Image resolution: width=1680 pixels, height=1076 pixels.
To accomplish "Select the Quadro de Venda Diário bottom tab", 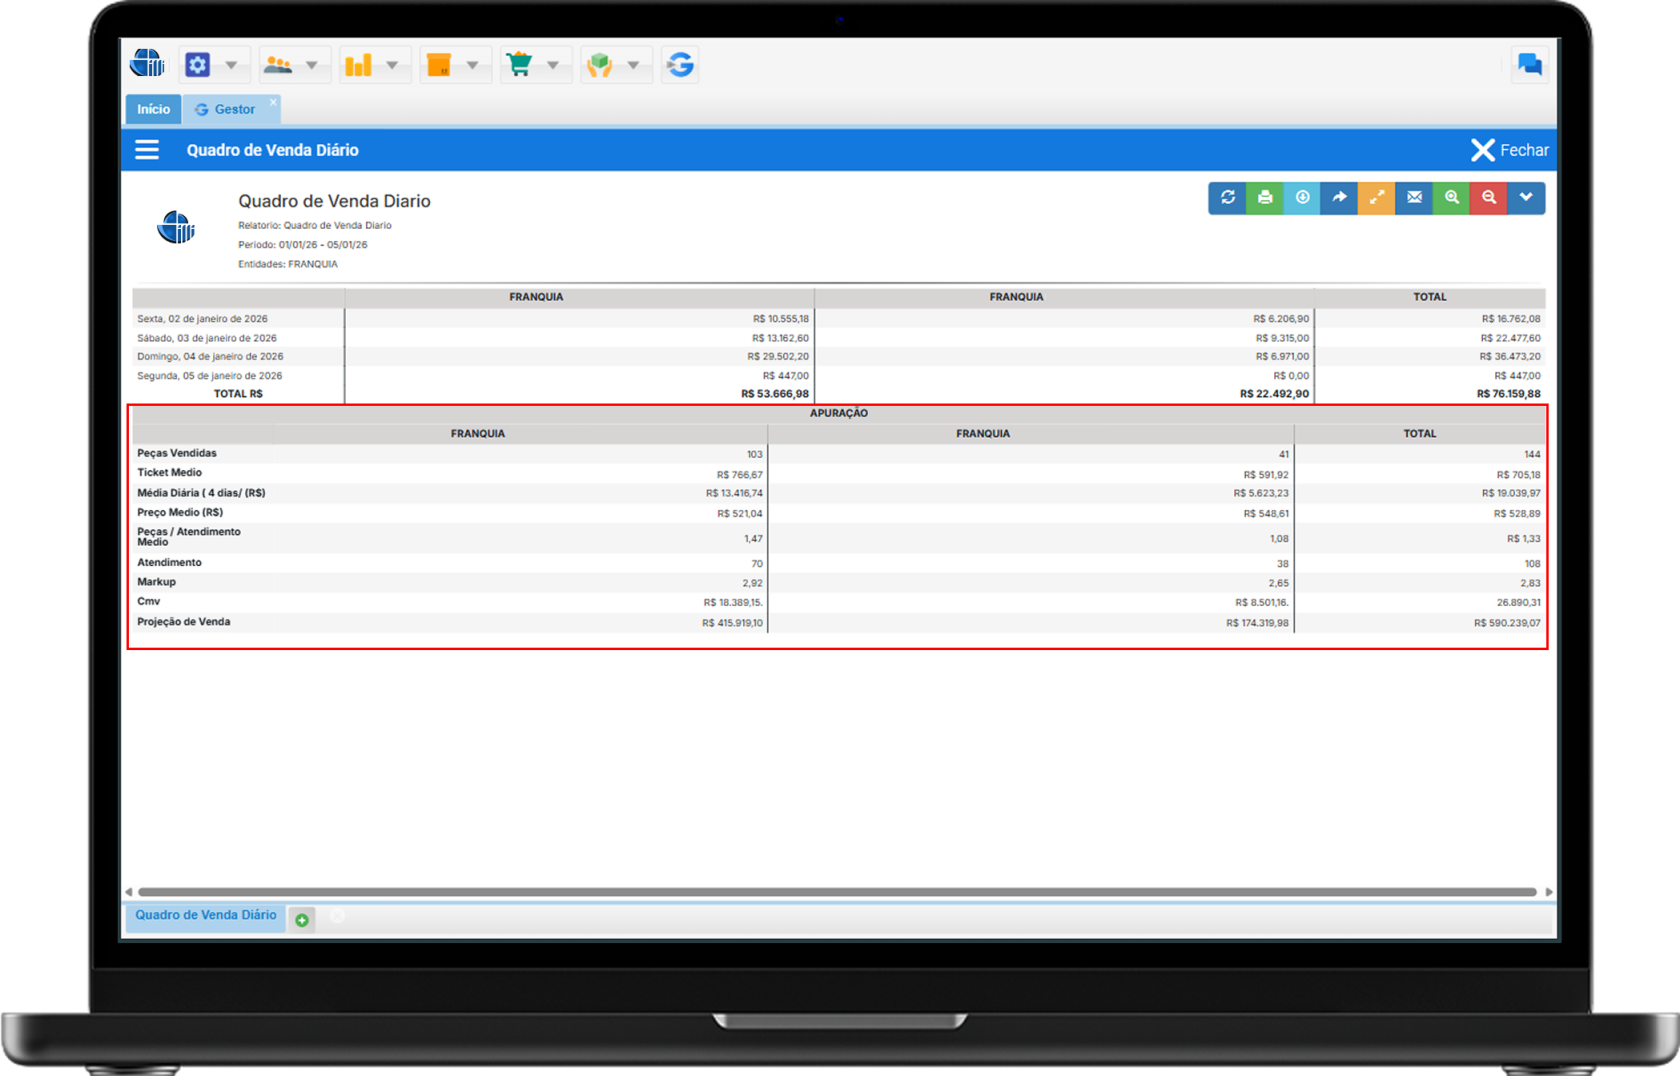I will tap(206, 915).
